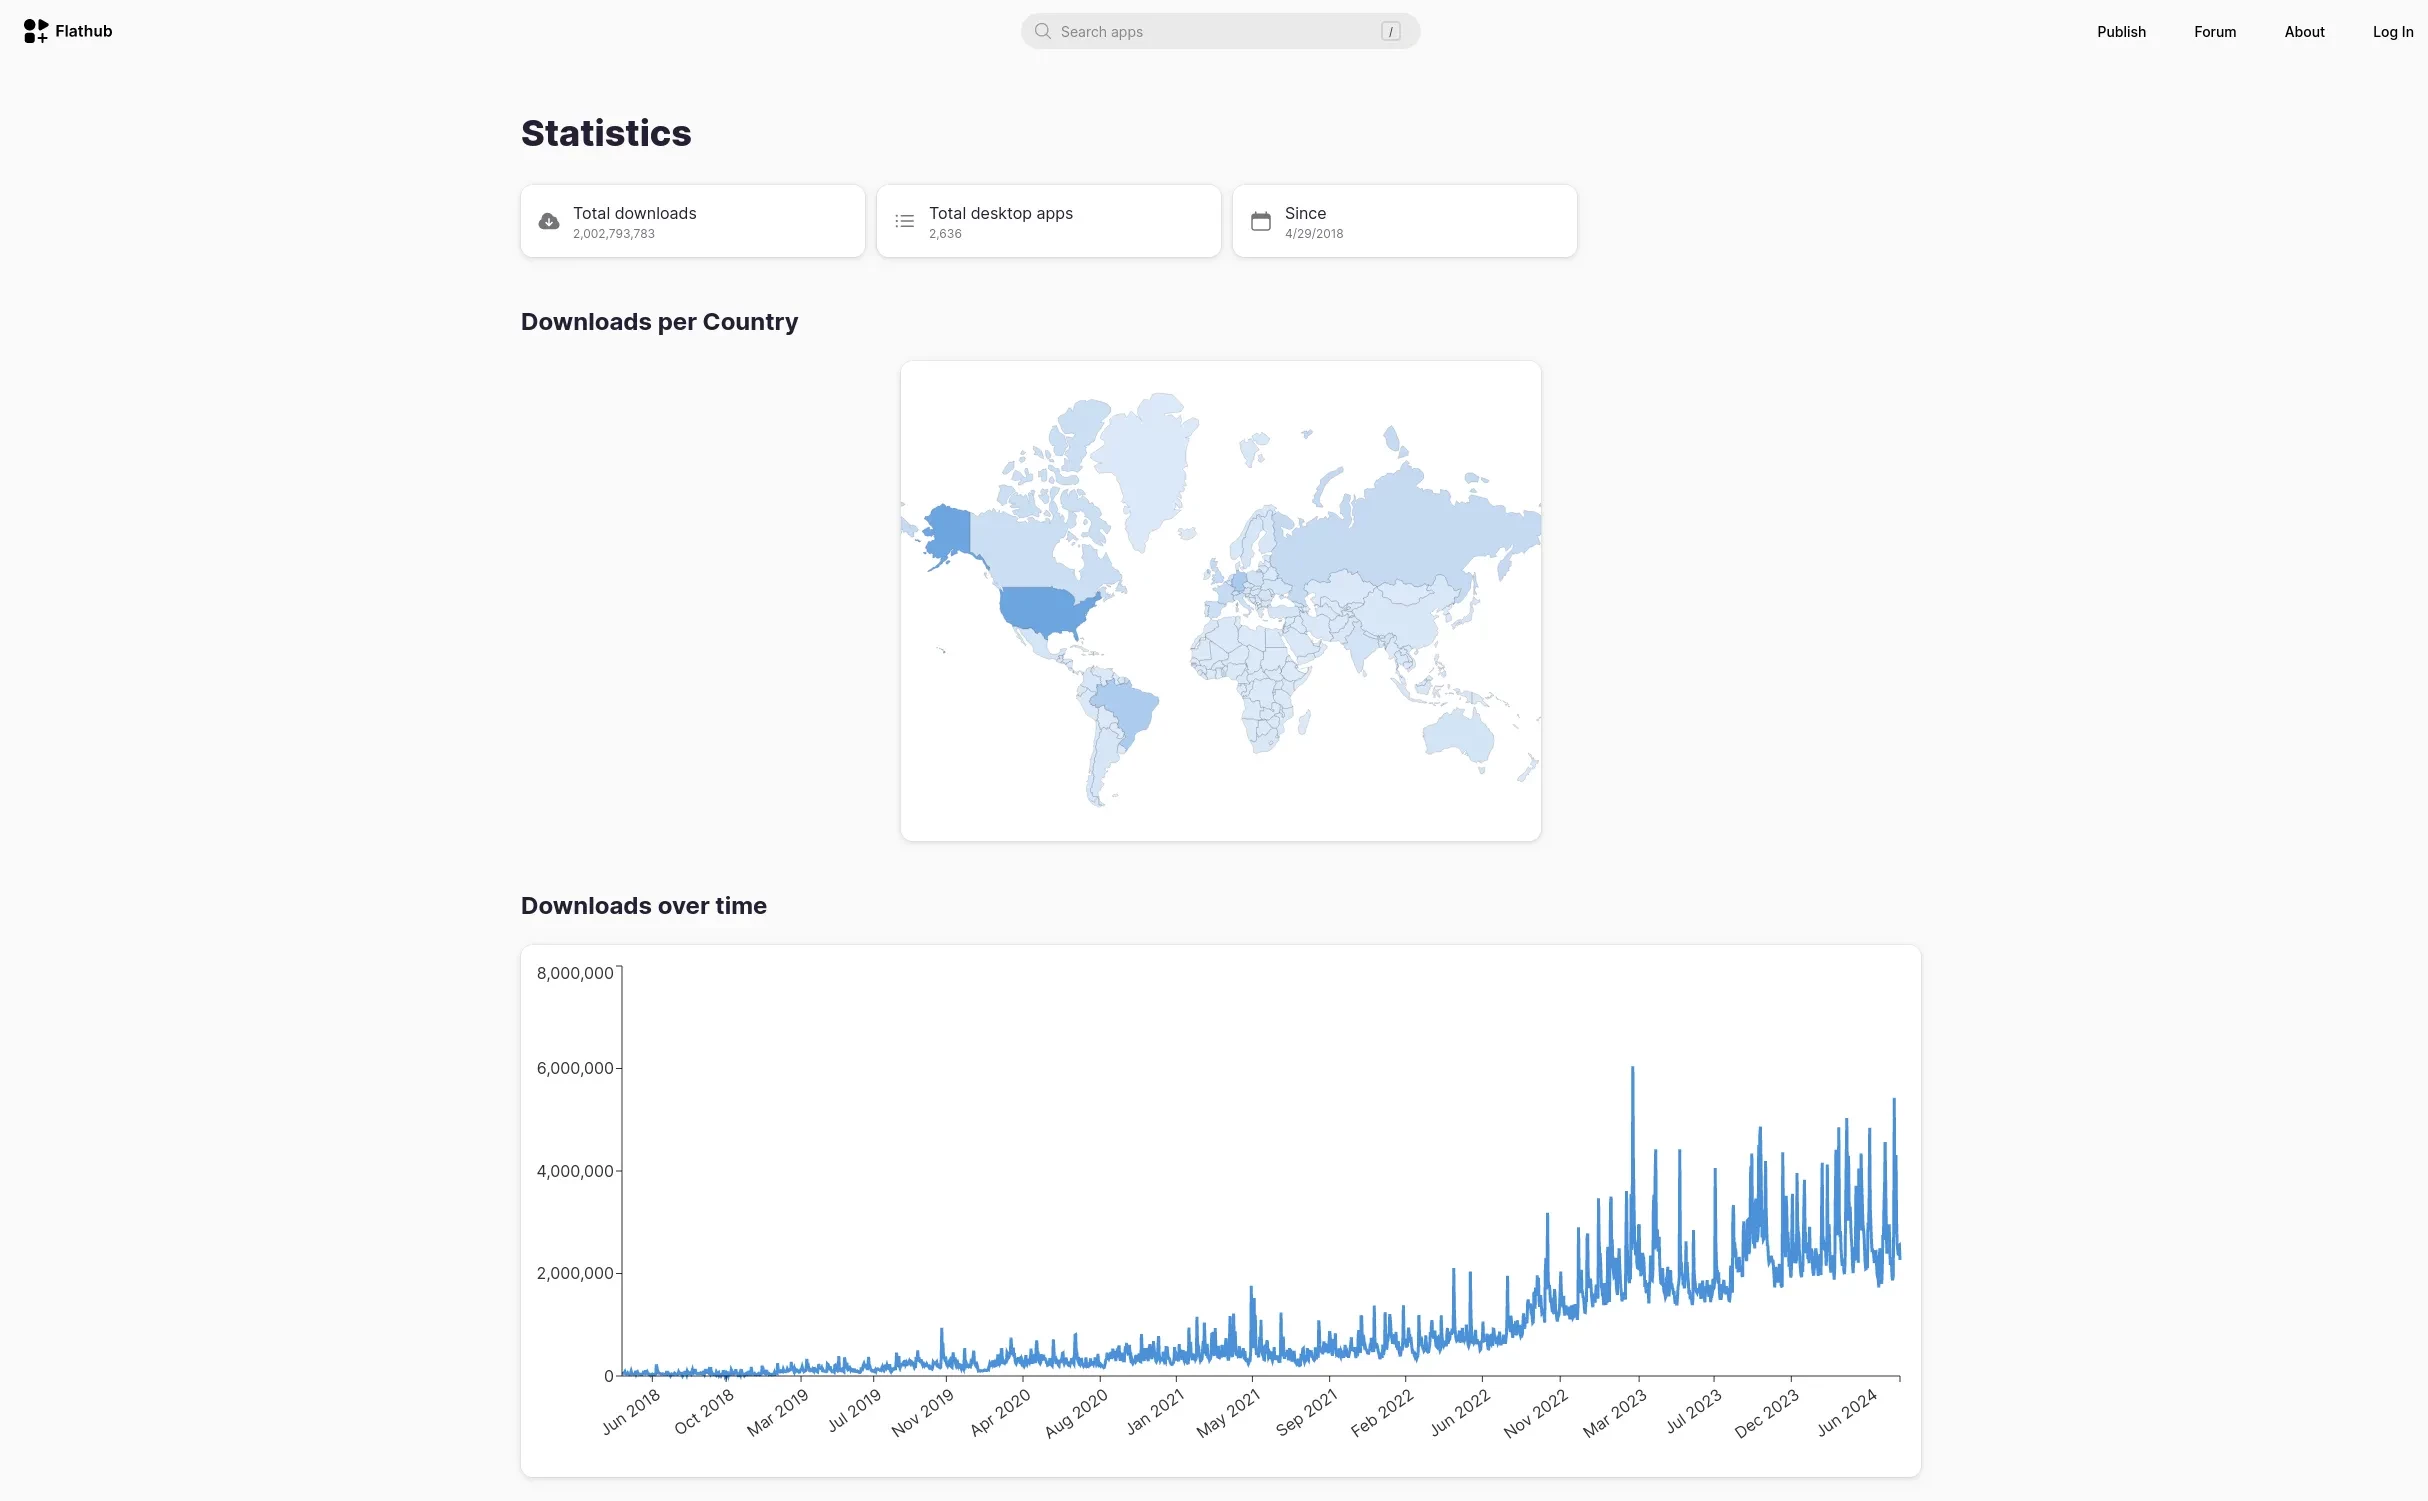
Task: Click the Total downloads stat card
Action: [x=692, y=222]
